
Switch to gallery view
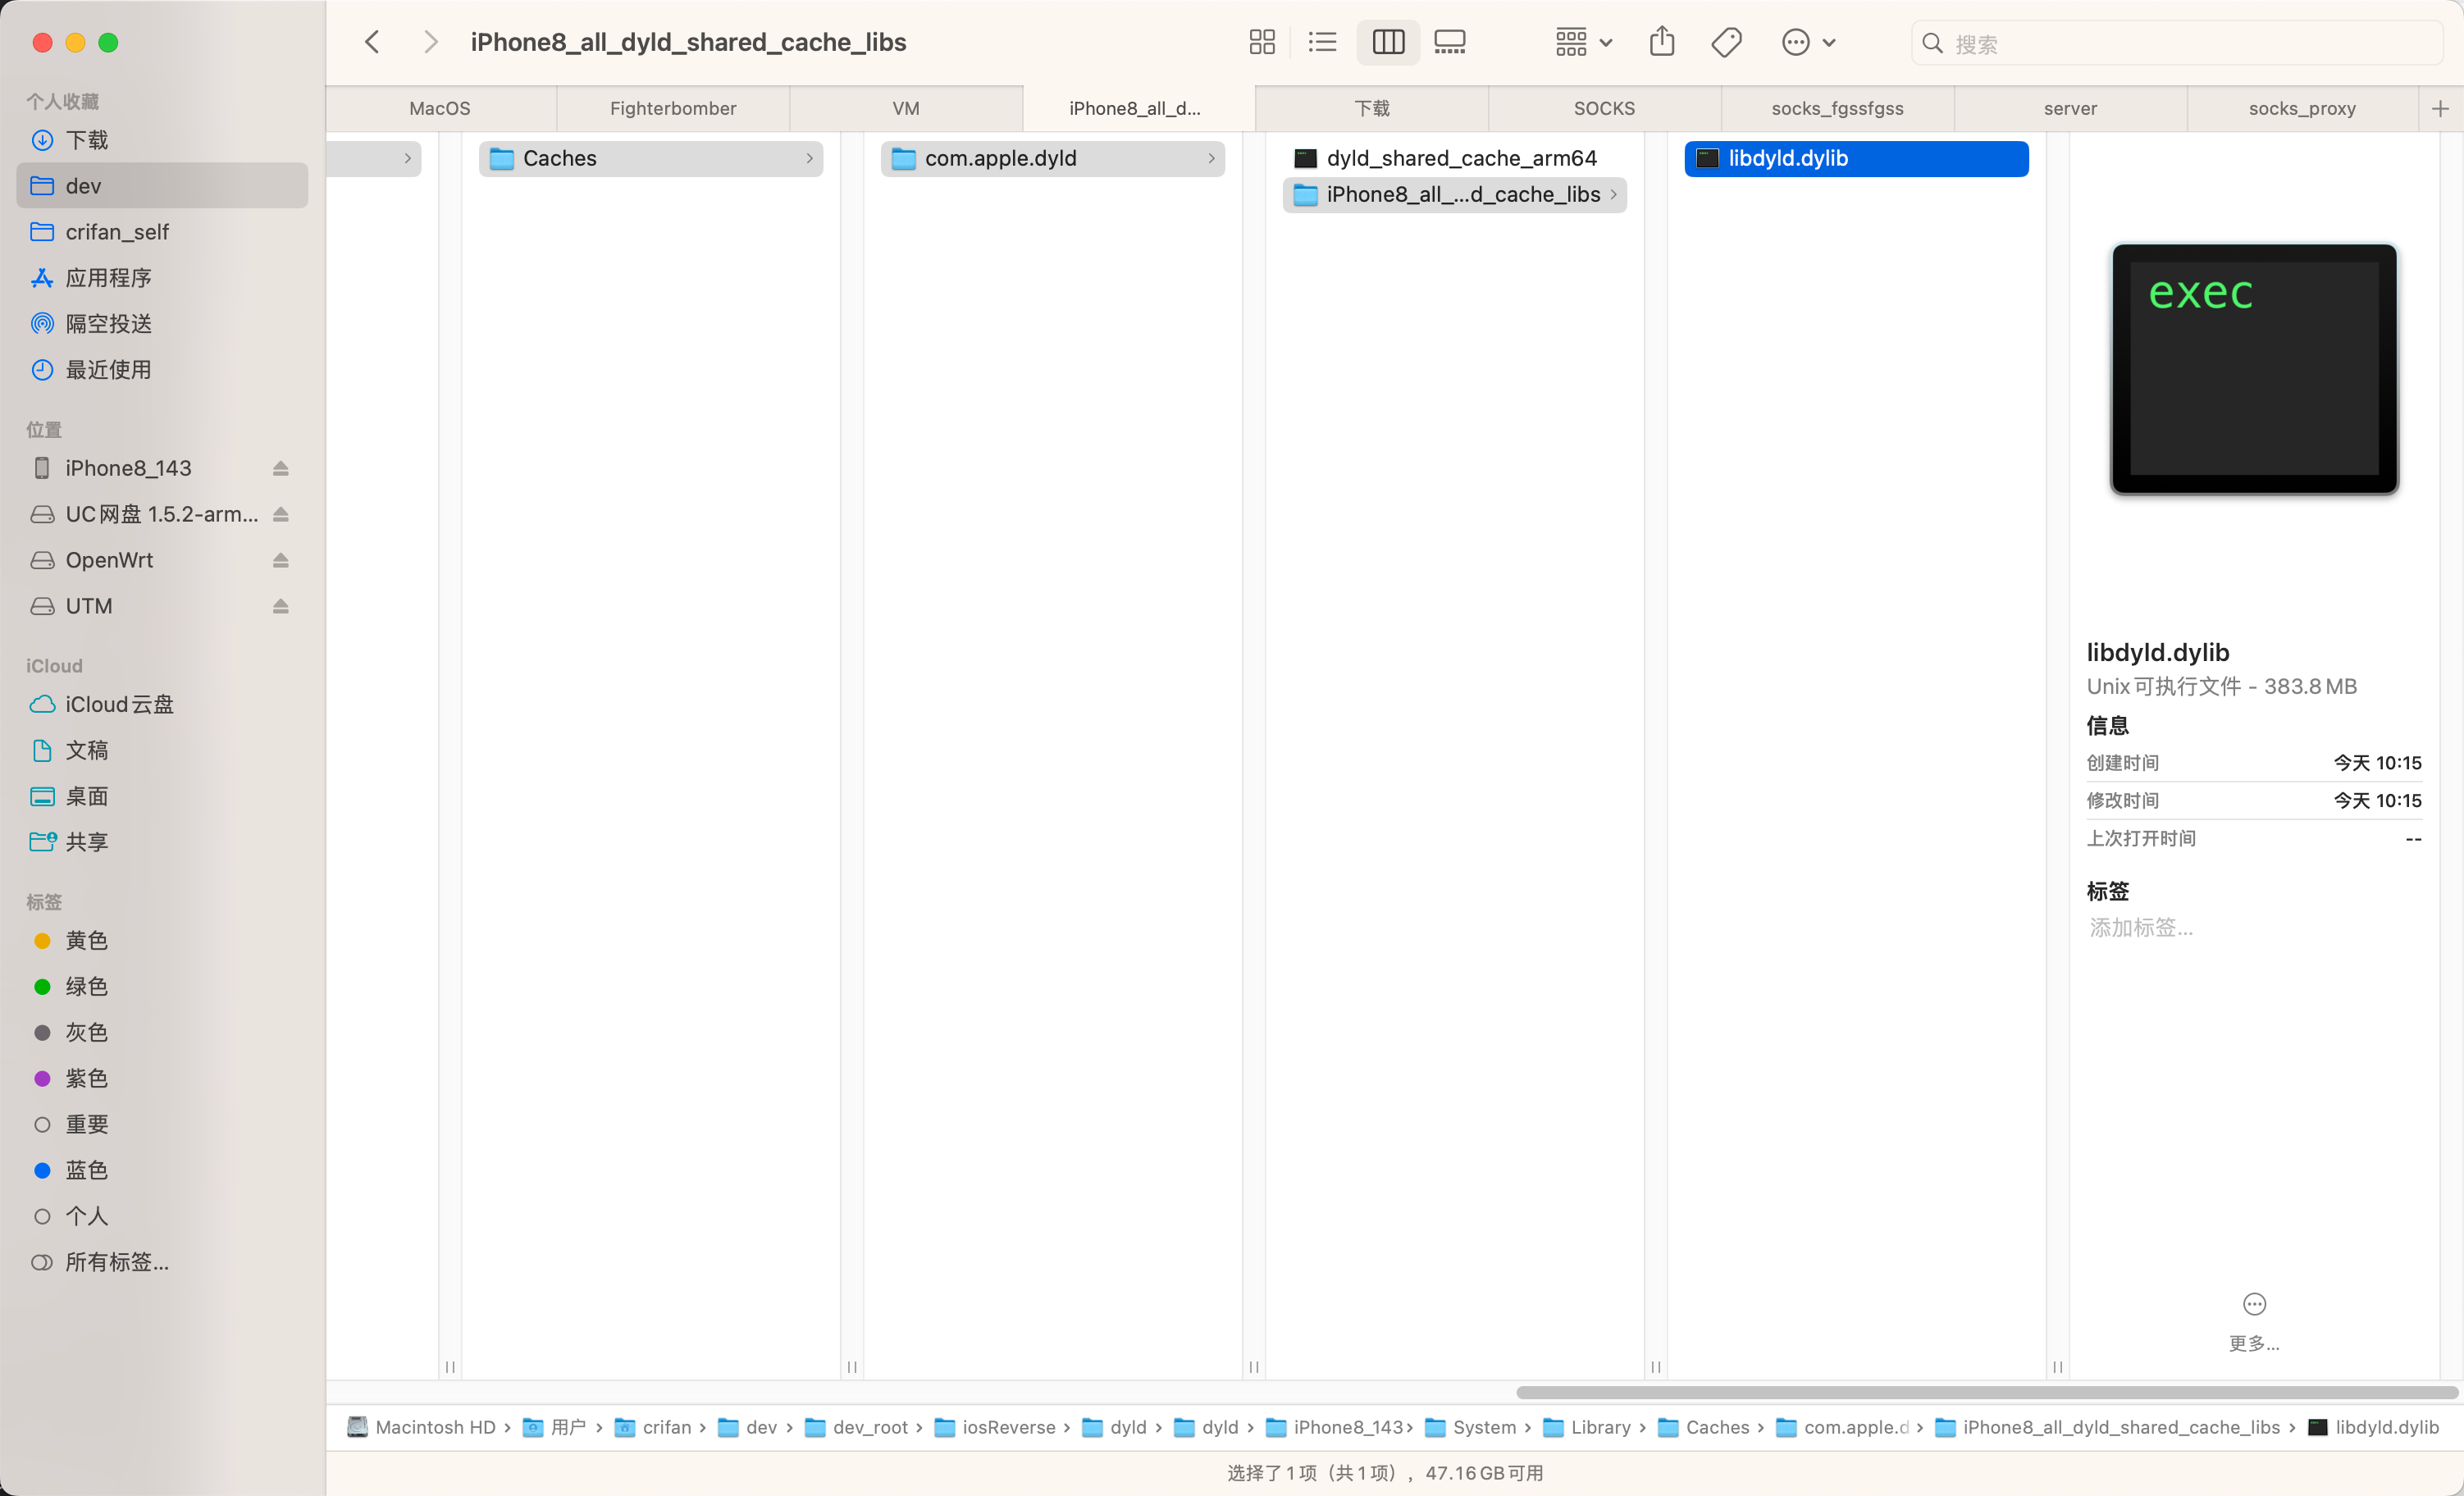click(x=1450, y=42)
